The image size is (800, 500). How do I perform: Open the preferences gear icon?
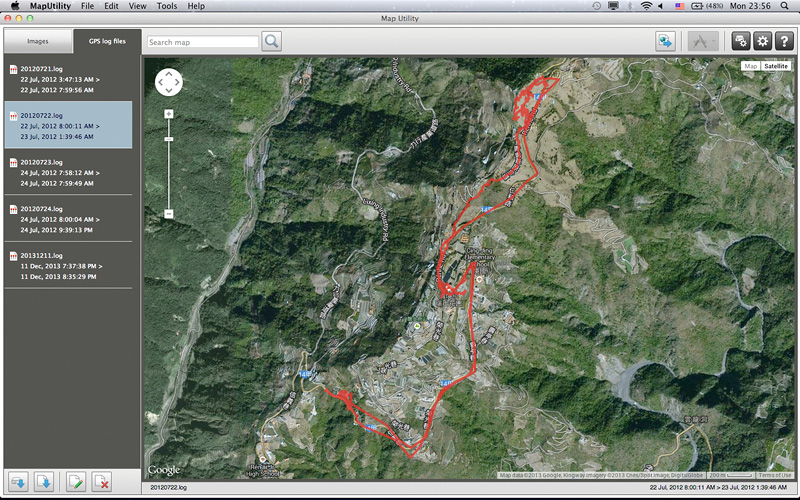point(762,41)
